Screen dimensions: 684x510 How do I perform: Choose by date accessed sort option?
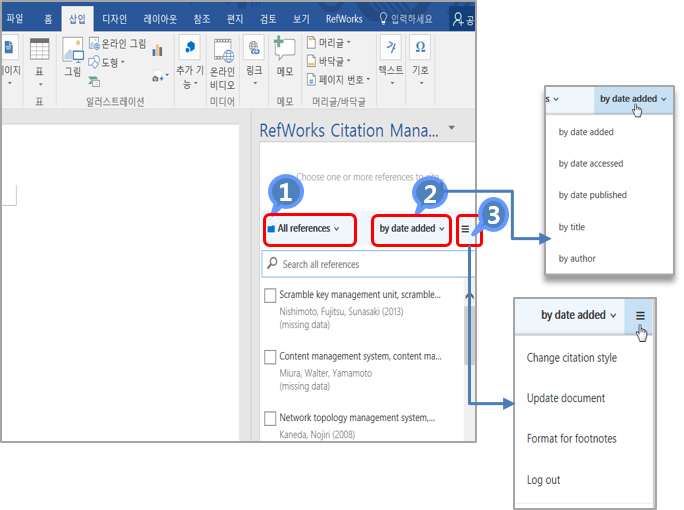click(x=591, y=164)
